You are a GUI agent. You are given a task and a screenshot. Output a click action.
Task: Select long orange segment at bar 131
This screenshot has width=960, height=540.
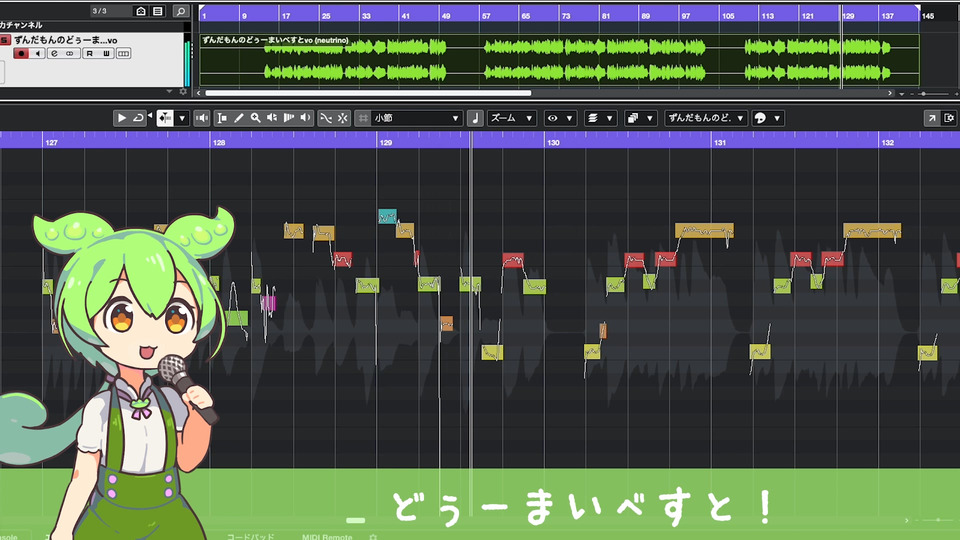(704, 230)
